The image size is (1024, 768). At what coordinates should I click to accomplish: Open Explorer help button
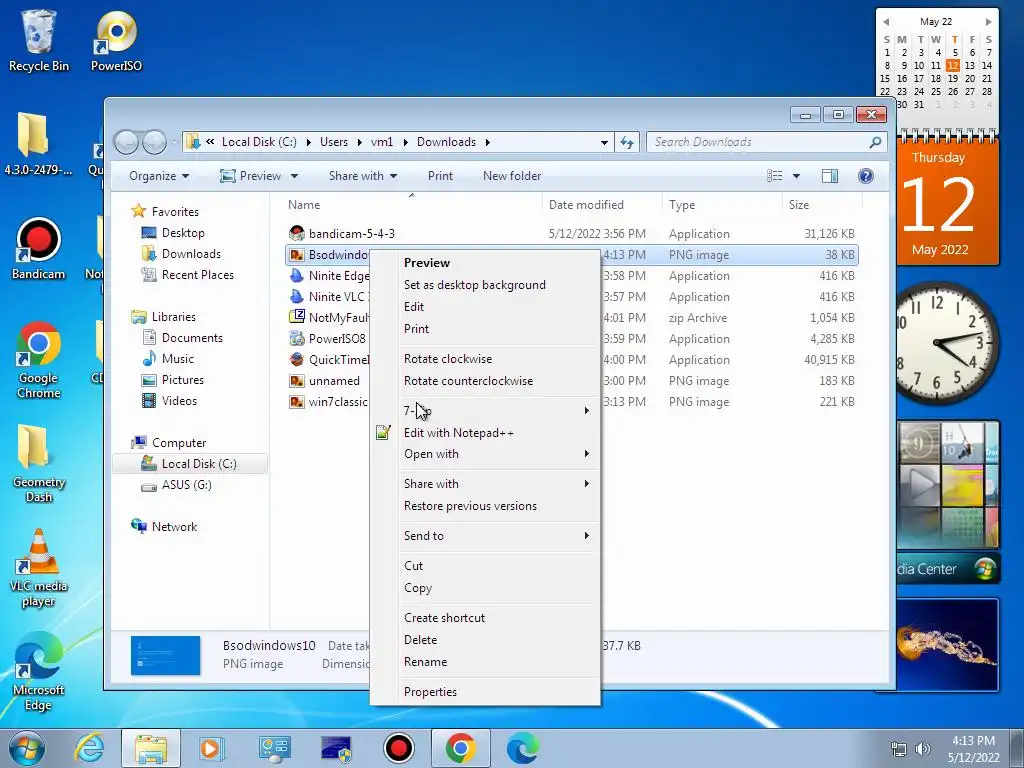coord(866,176)
